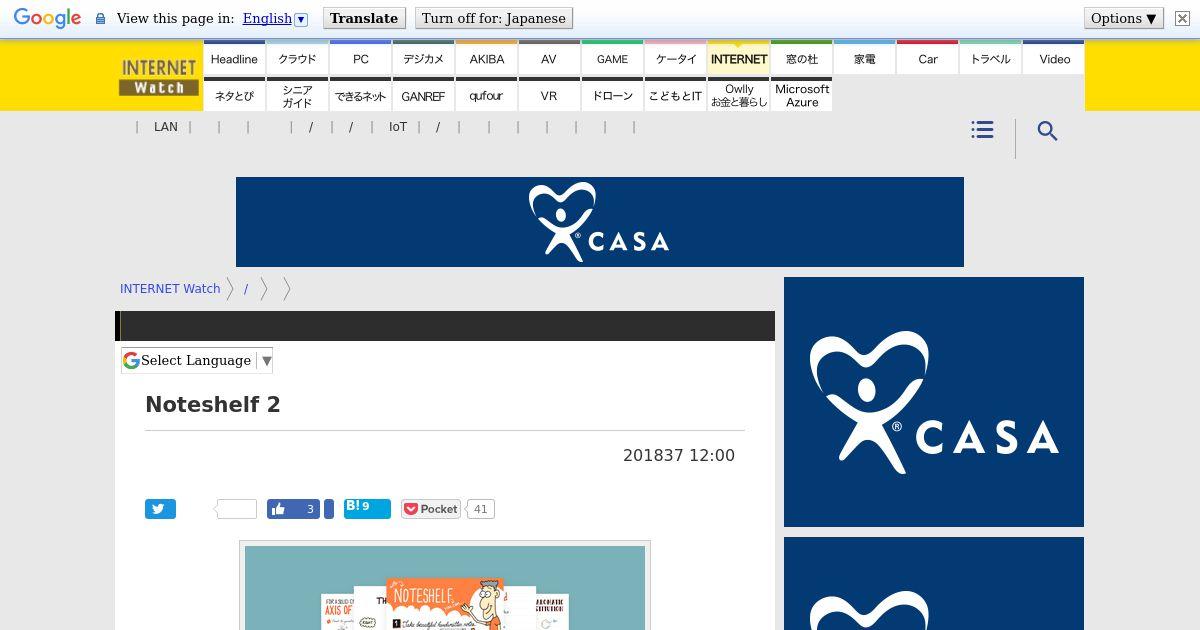Open the トラベル tab
The width and height of the screenshot is (1200, 630).
pos(990,59)
